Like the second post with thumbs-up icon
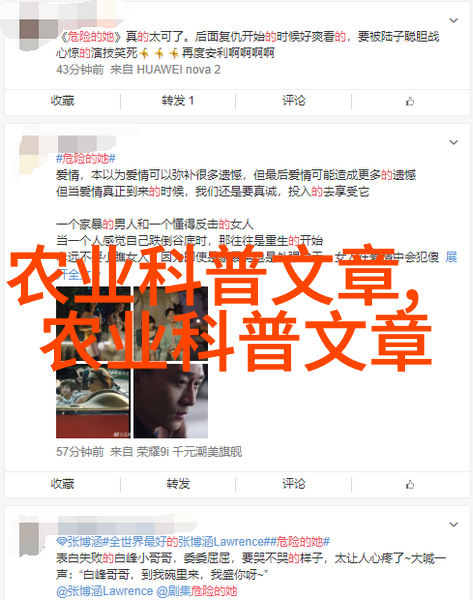The image size is (473, 600). pos(410,485)
